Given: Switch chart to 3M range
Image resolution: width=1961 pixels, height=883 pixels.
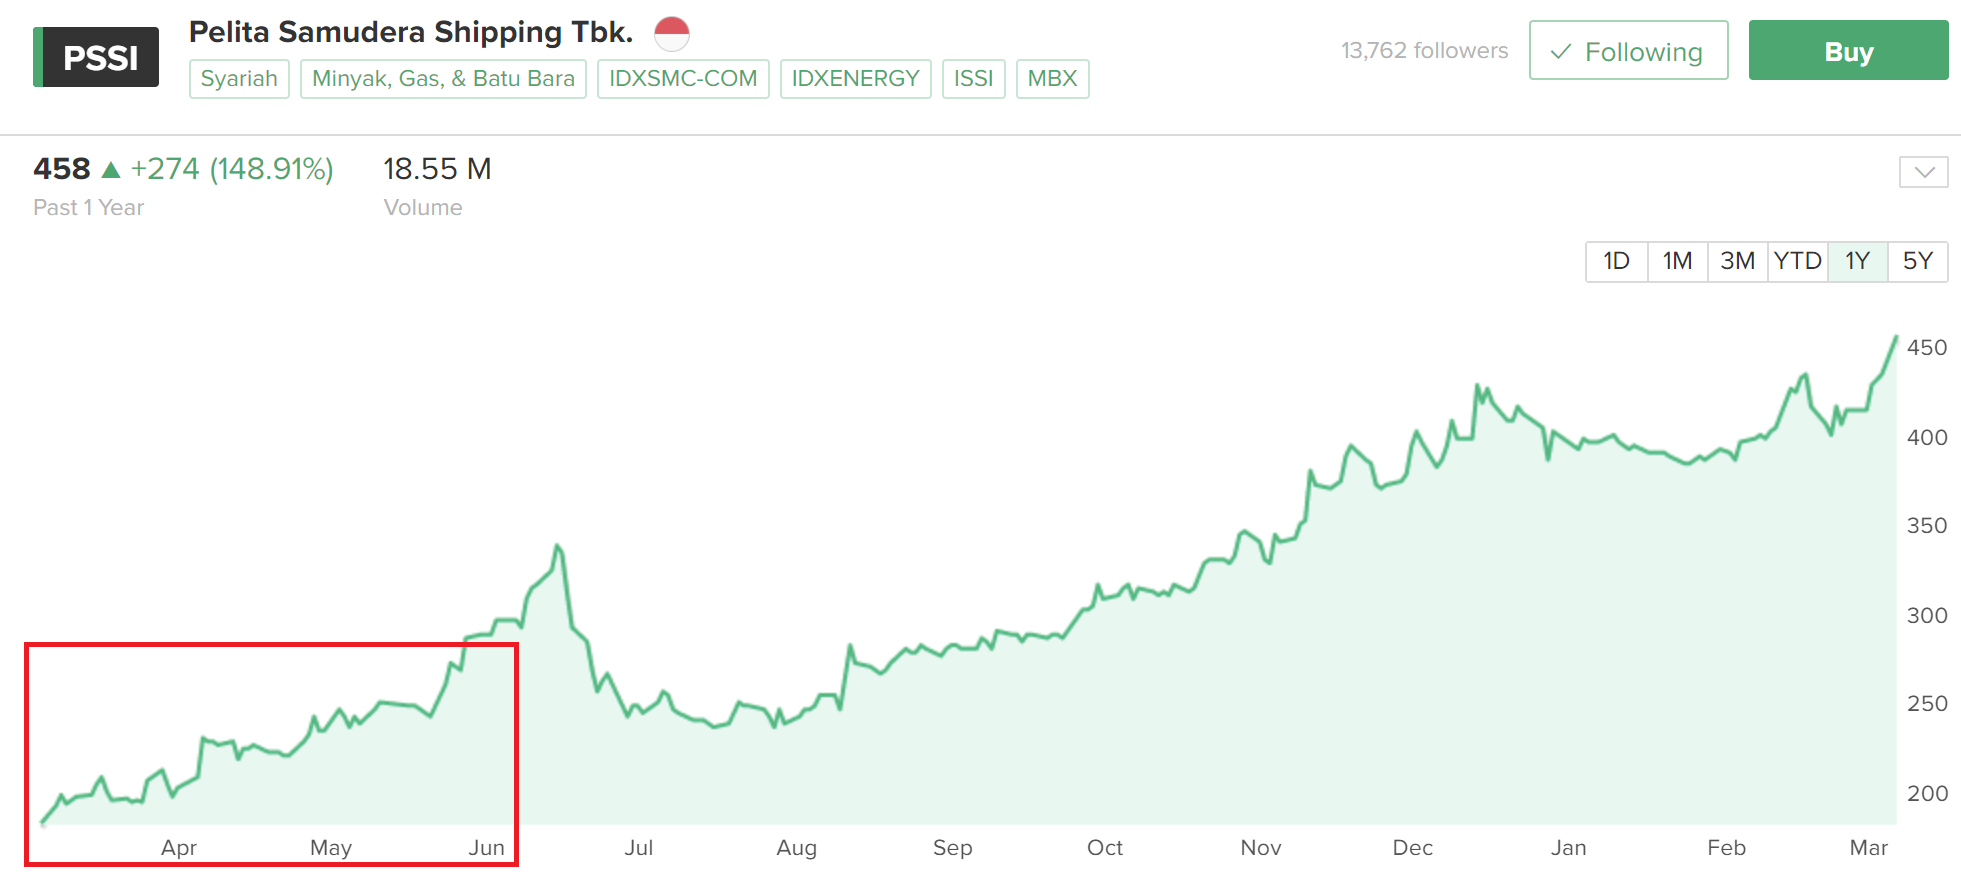Looking at the screenshot, I should point(1737,262).
